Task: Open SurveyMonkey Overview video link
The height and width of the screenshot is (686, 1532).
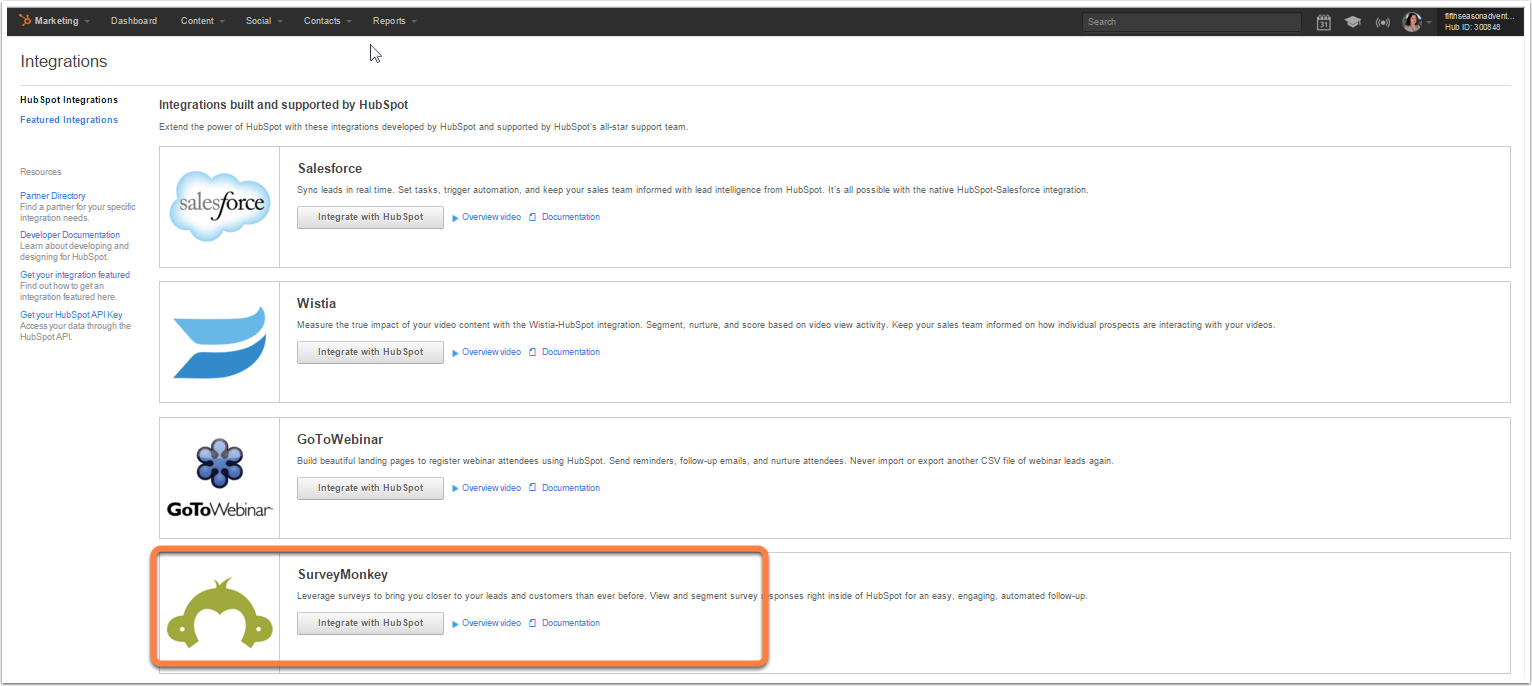Action: [x=491, y=623]
